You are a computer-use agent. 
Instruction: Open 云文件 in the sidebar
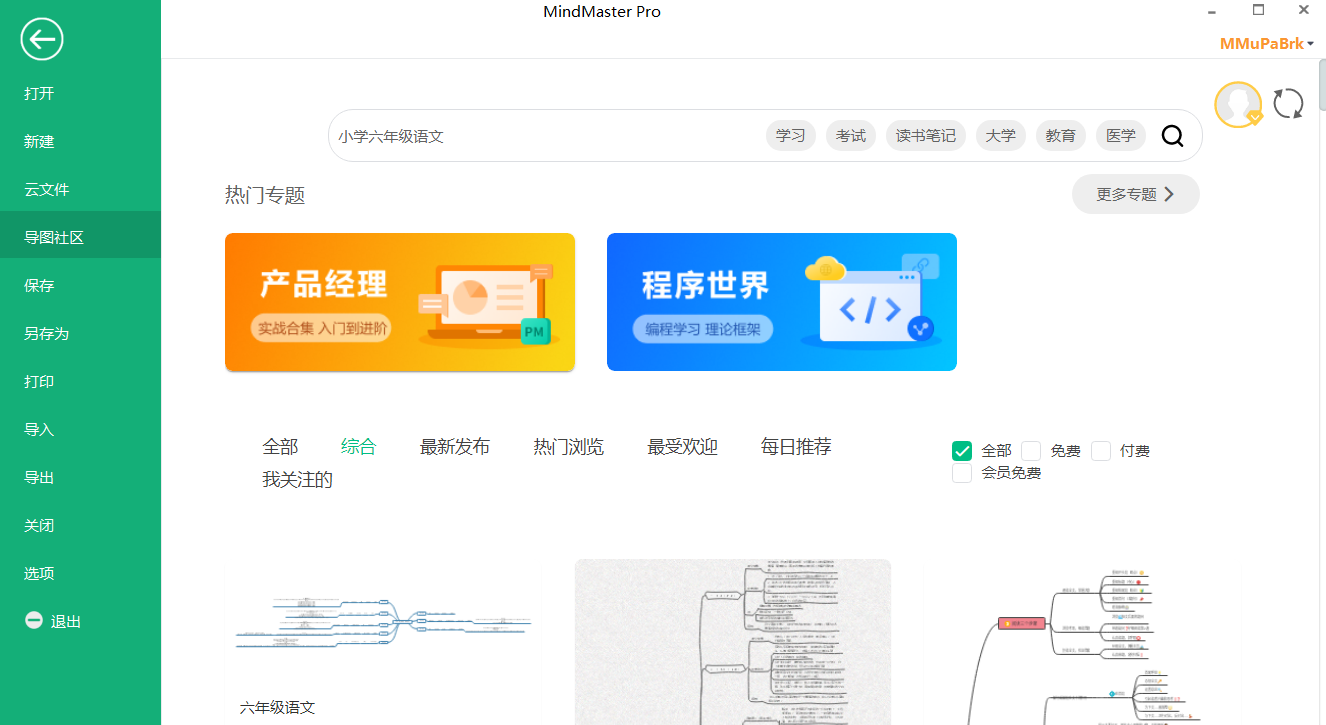(80, 189)
